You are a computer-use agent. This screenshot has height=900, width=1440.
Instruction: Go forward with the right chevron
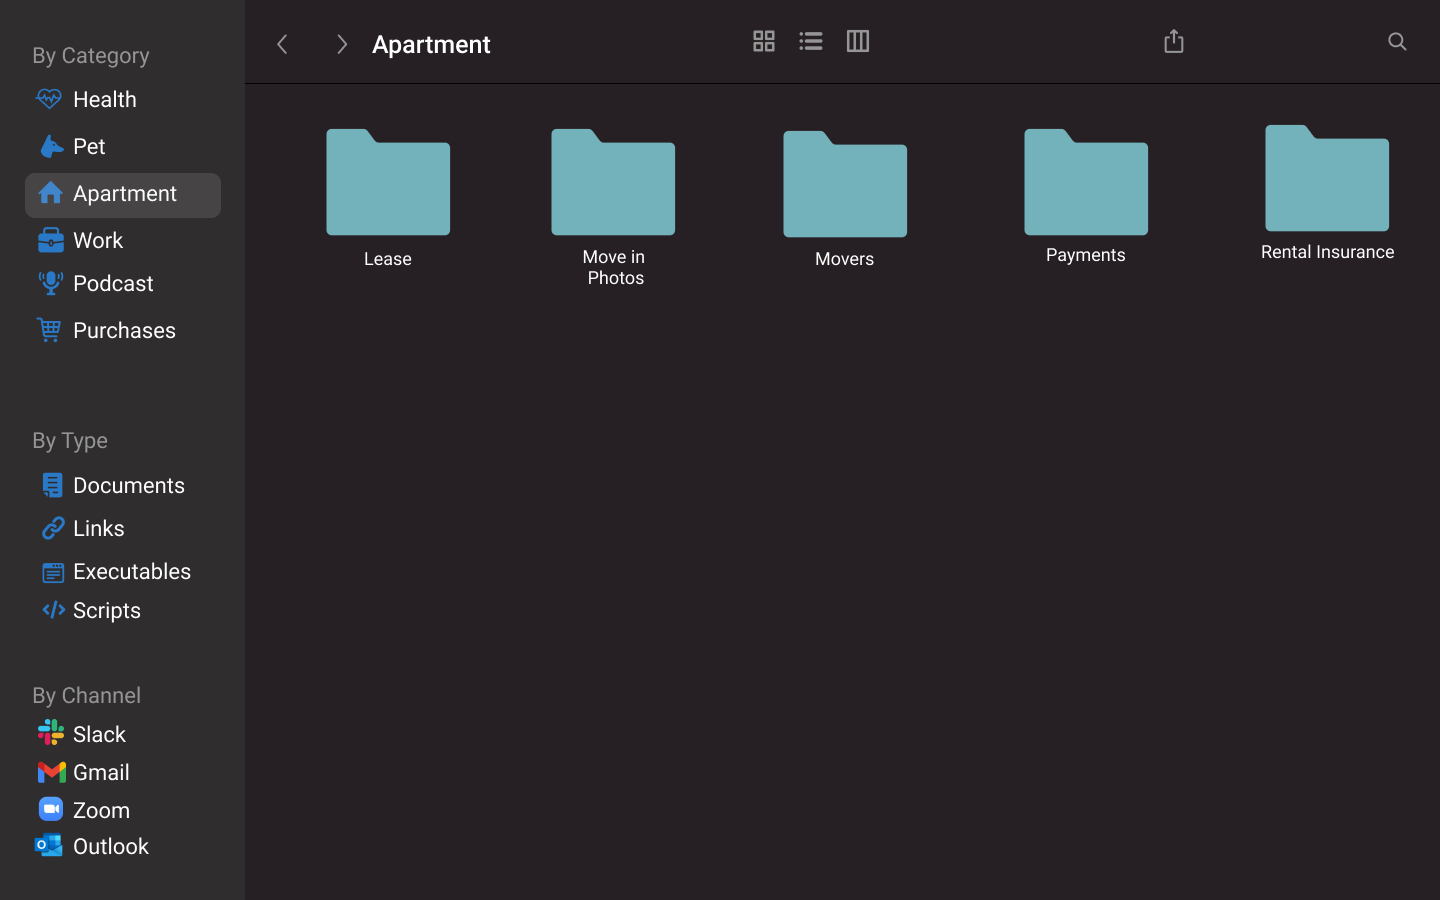point(341,44)
